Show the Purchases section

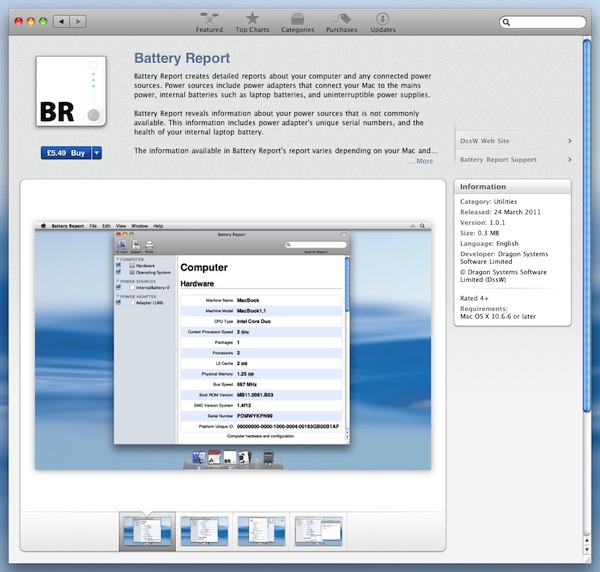pos(342,23)
